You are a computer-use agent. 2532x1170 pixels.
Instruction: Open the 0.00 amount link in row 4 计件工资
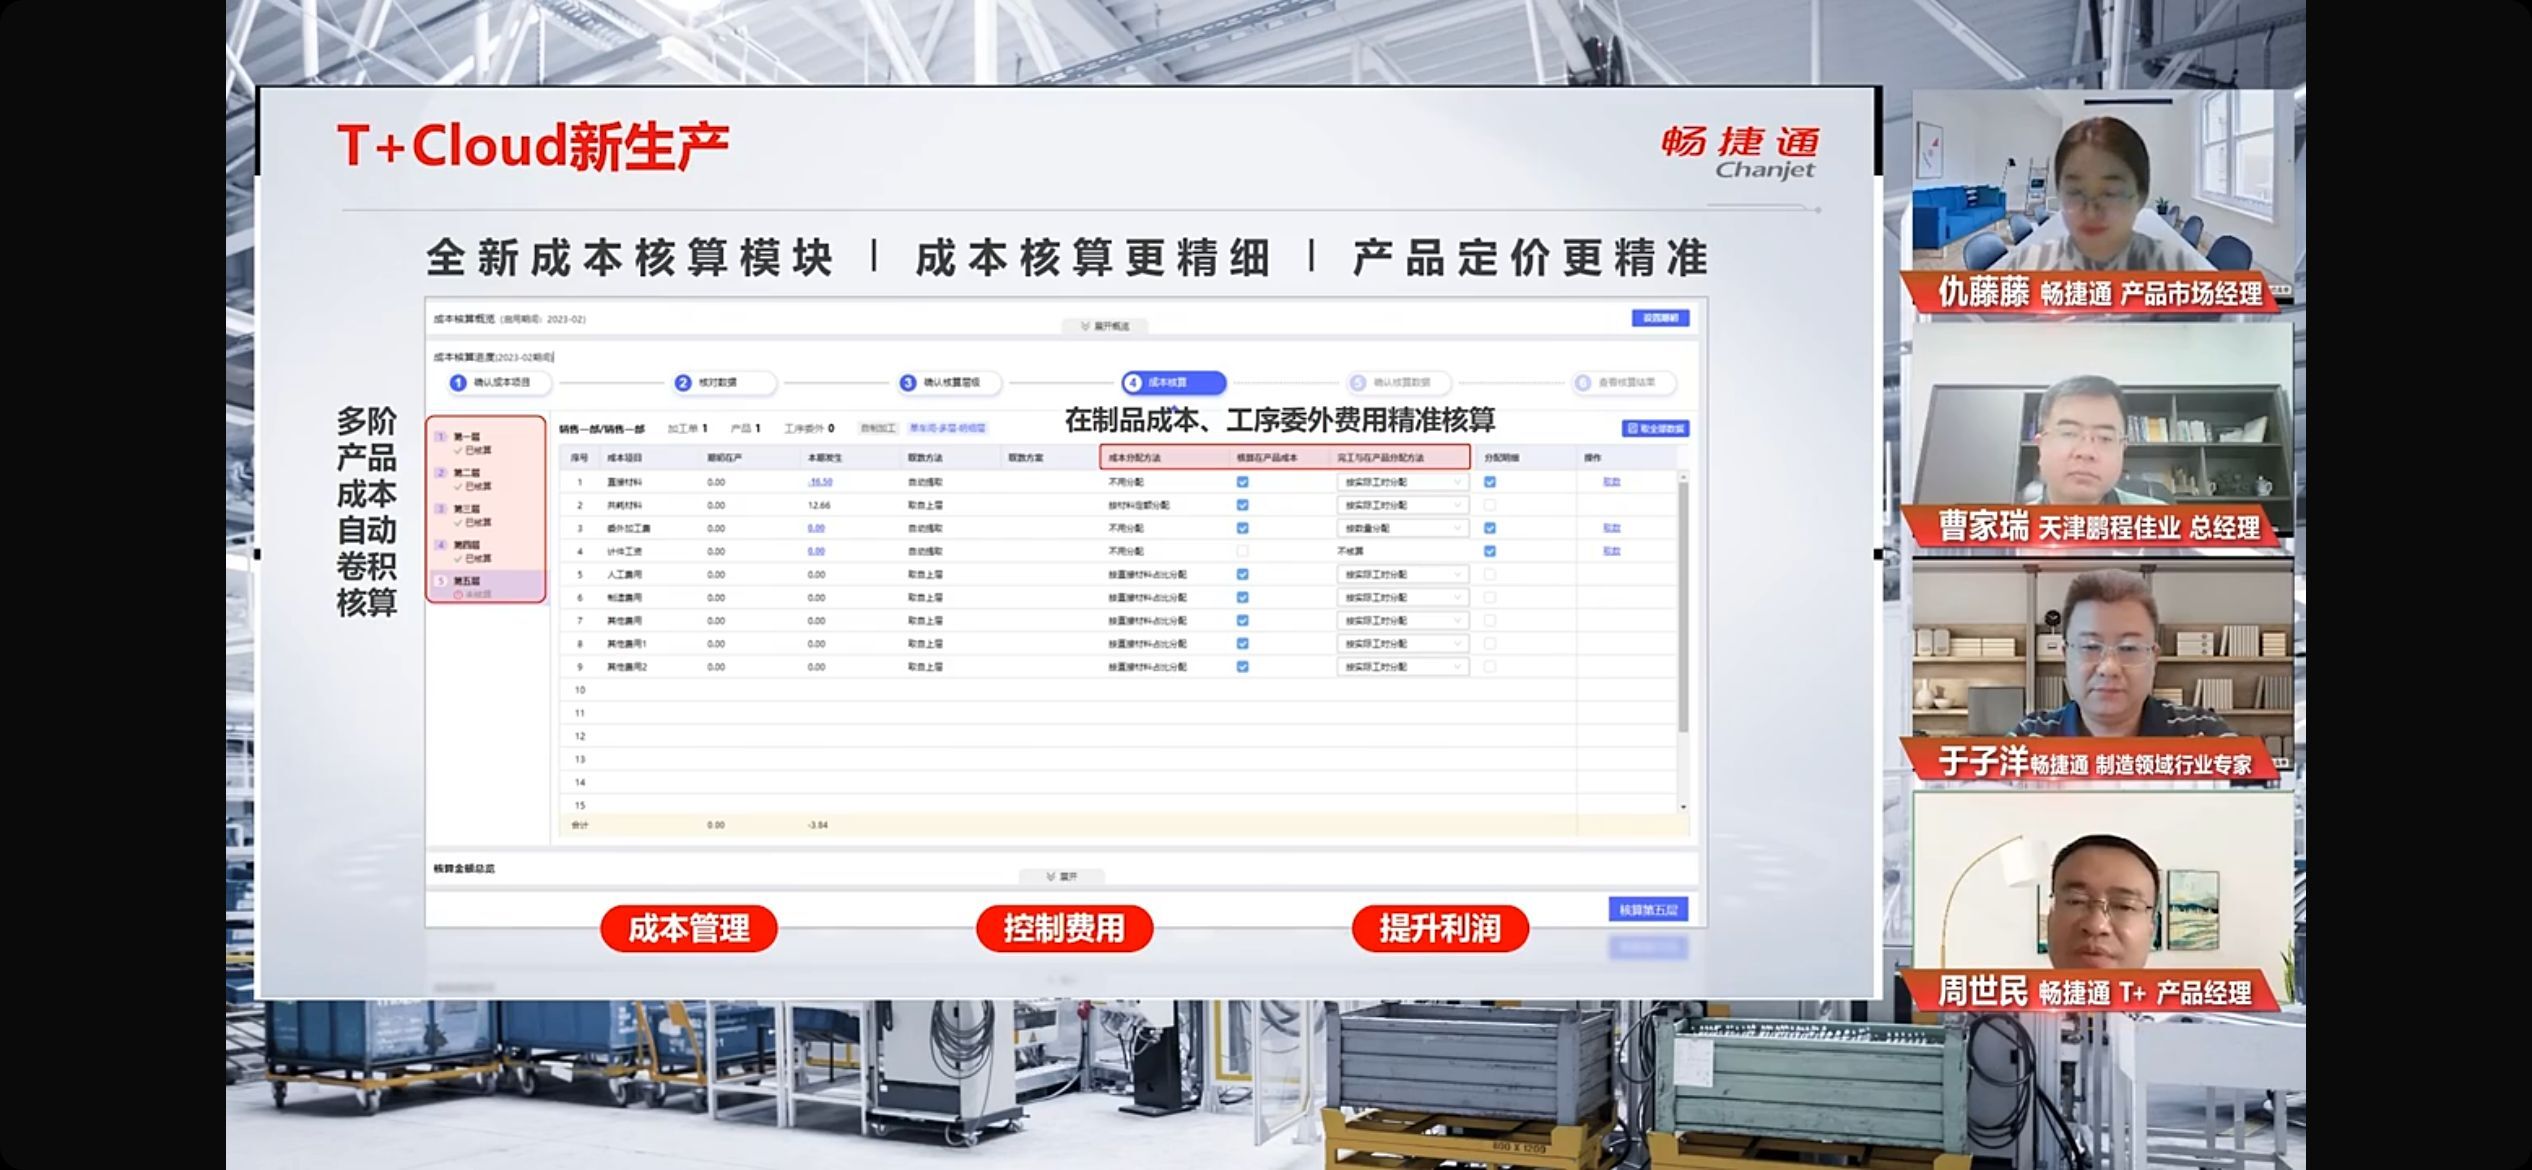coord(816,551)
